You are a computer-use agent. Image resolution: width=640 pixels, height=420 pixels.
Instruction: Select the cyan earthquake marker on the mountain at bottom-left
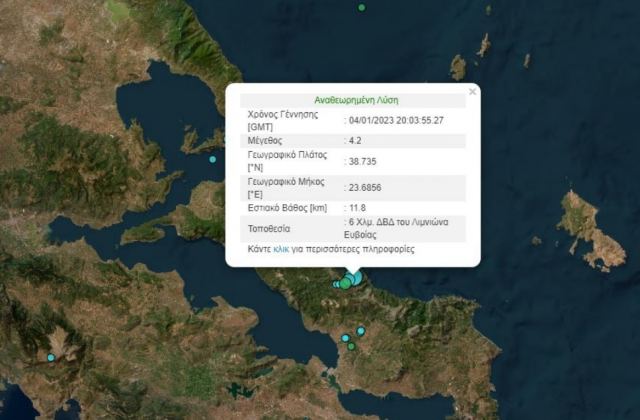click(51, 358)
